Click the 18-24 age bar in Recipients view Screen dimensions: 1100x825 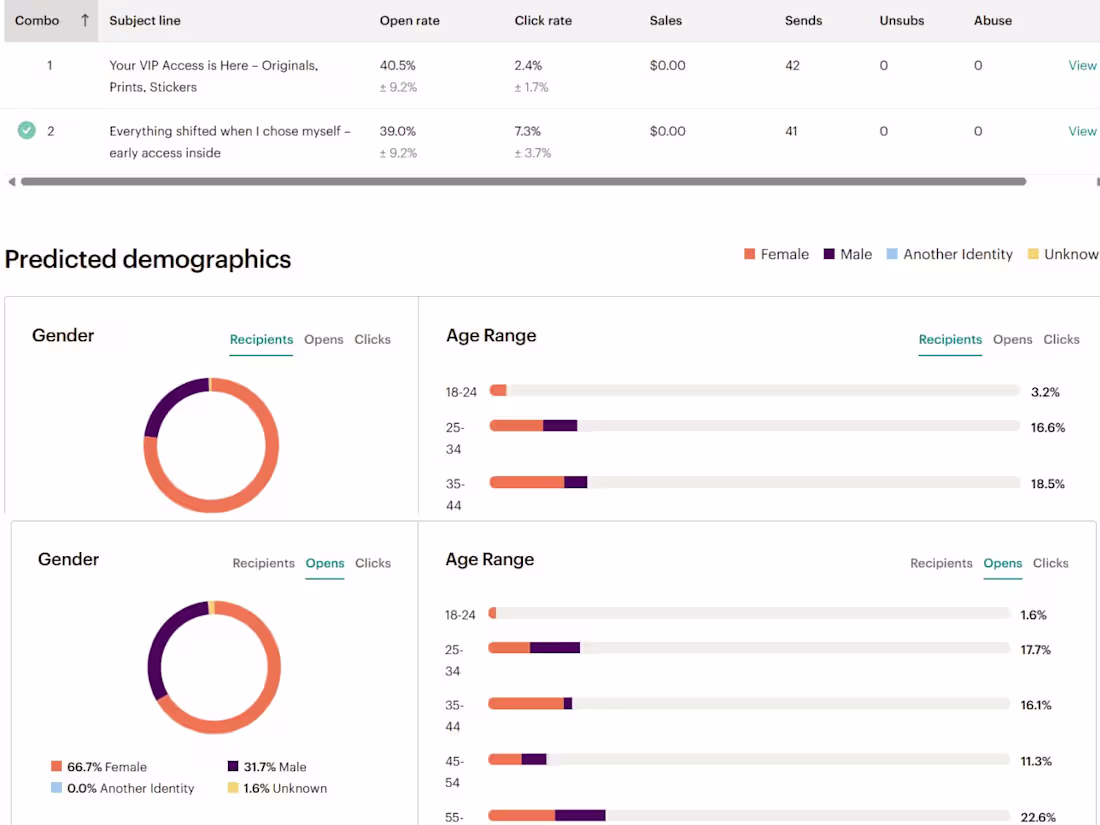point(497,390)
